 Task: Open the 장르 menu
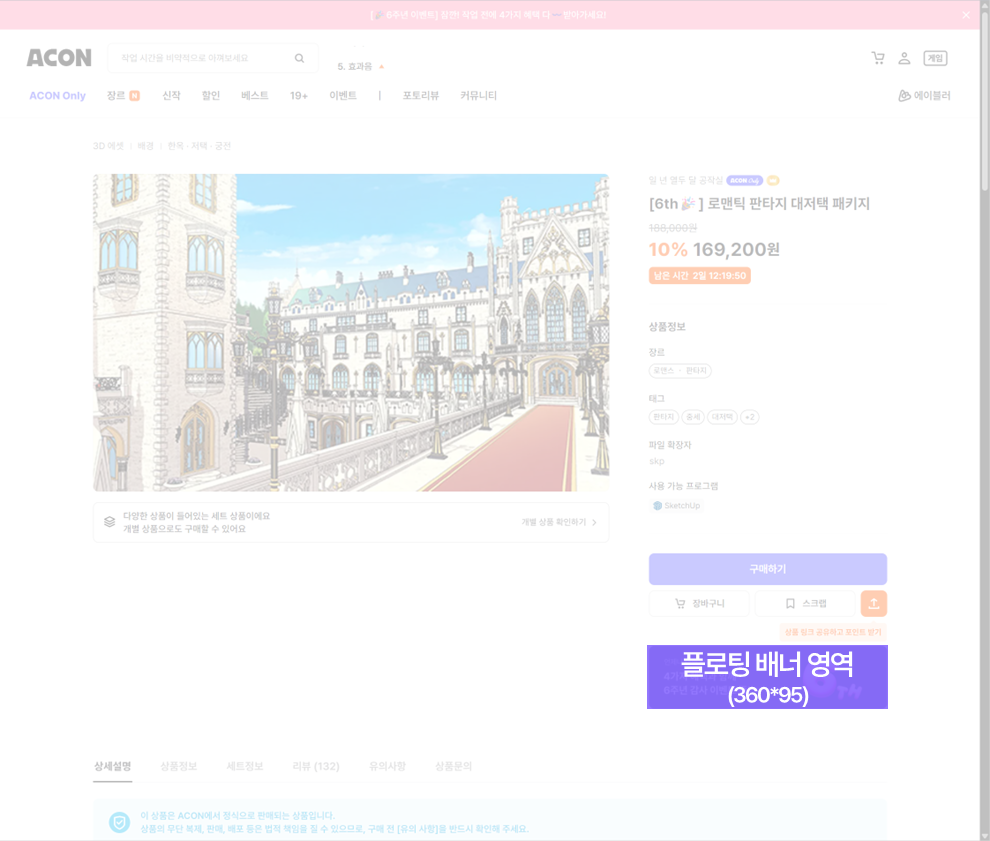[122, 95]
